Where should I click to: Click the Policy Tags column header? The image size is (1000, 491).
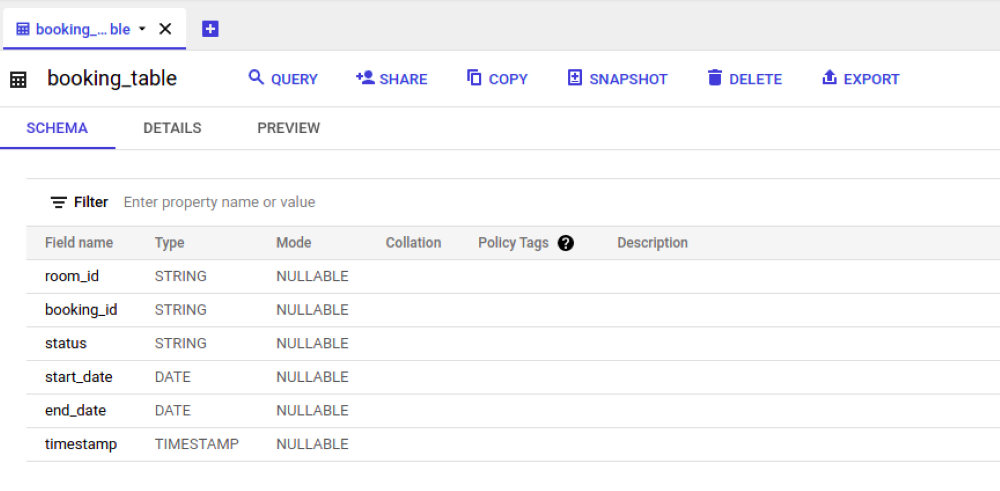tap(513, 243)
